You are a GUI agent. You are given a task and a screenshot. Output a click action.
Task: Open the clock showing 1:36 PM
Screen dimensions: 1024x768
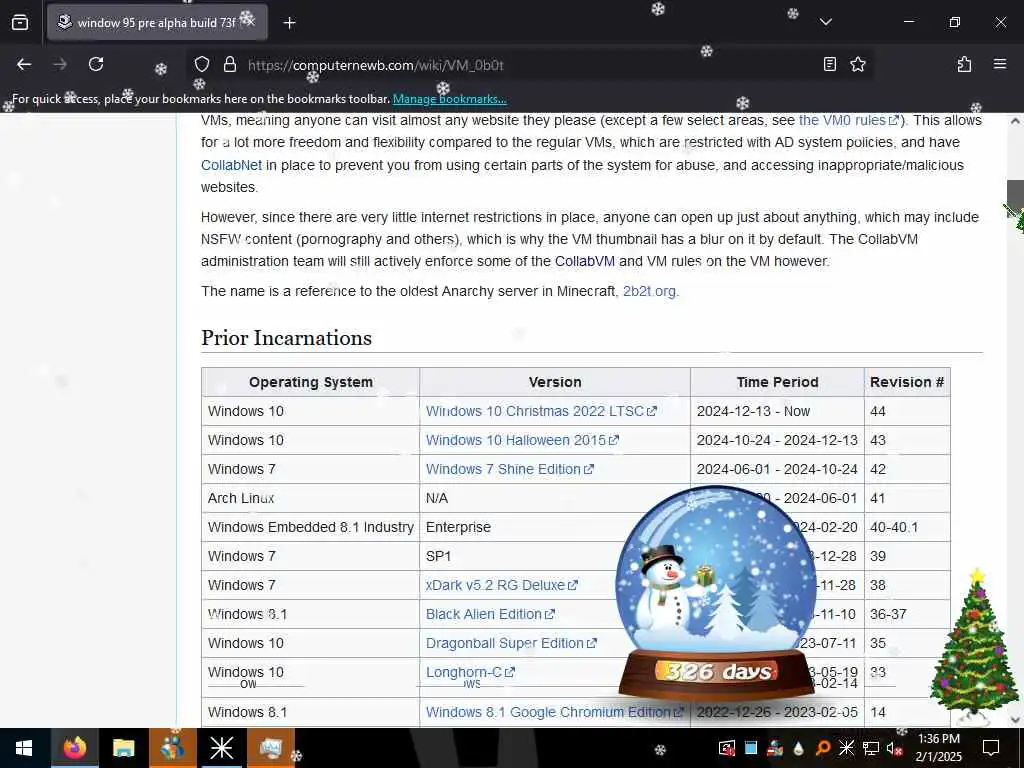(938, 748)
